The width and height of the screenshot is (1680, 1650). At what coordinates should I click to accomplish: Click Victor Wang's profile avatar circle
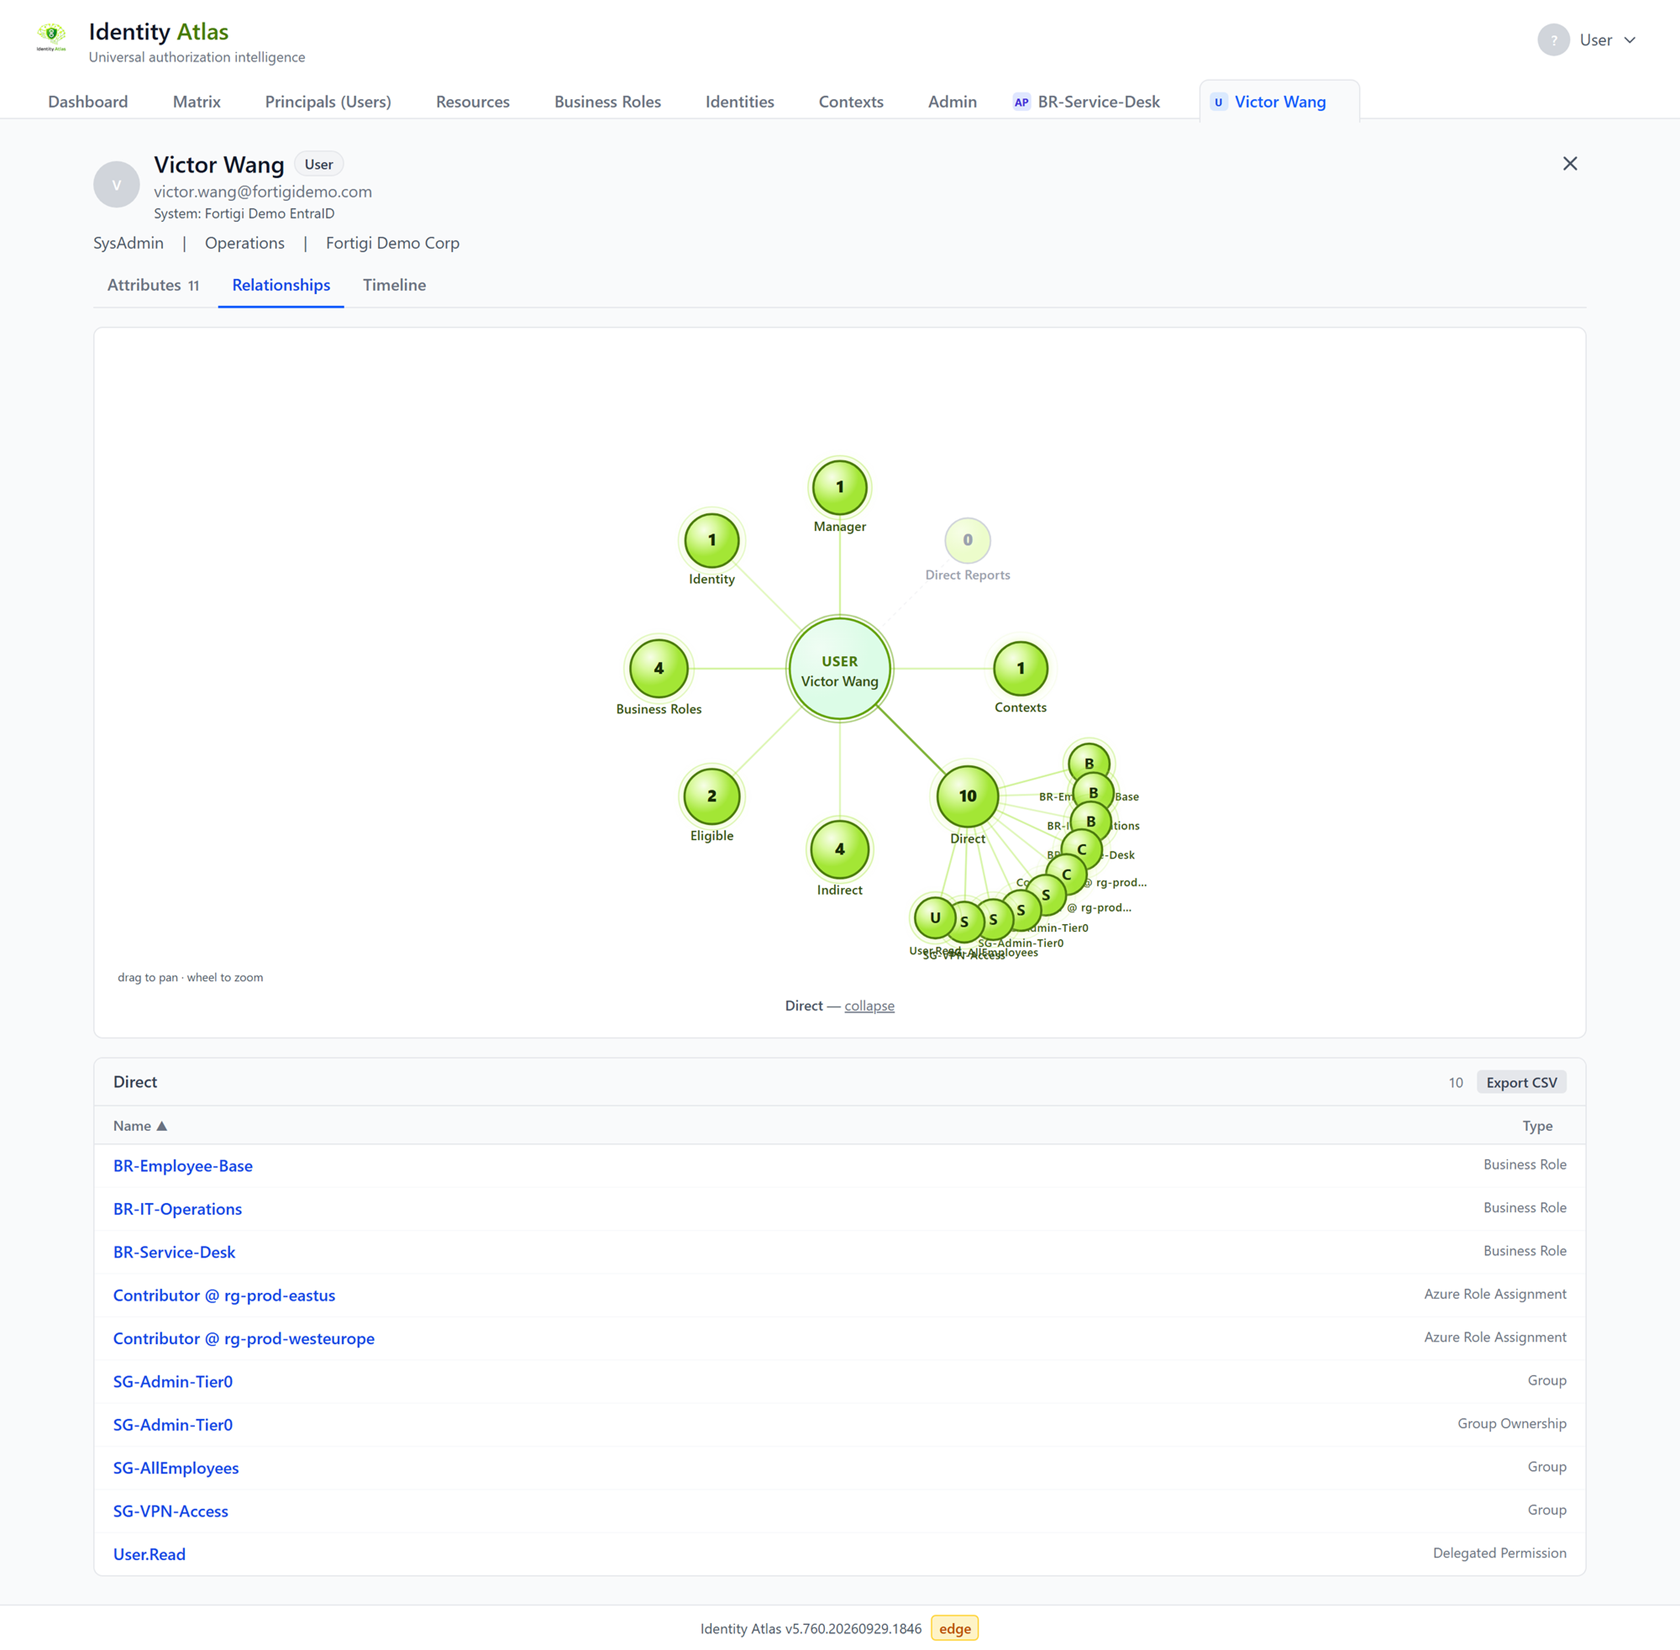click(x=116, y=185)
